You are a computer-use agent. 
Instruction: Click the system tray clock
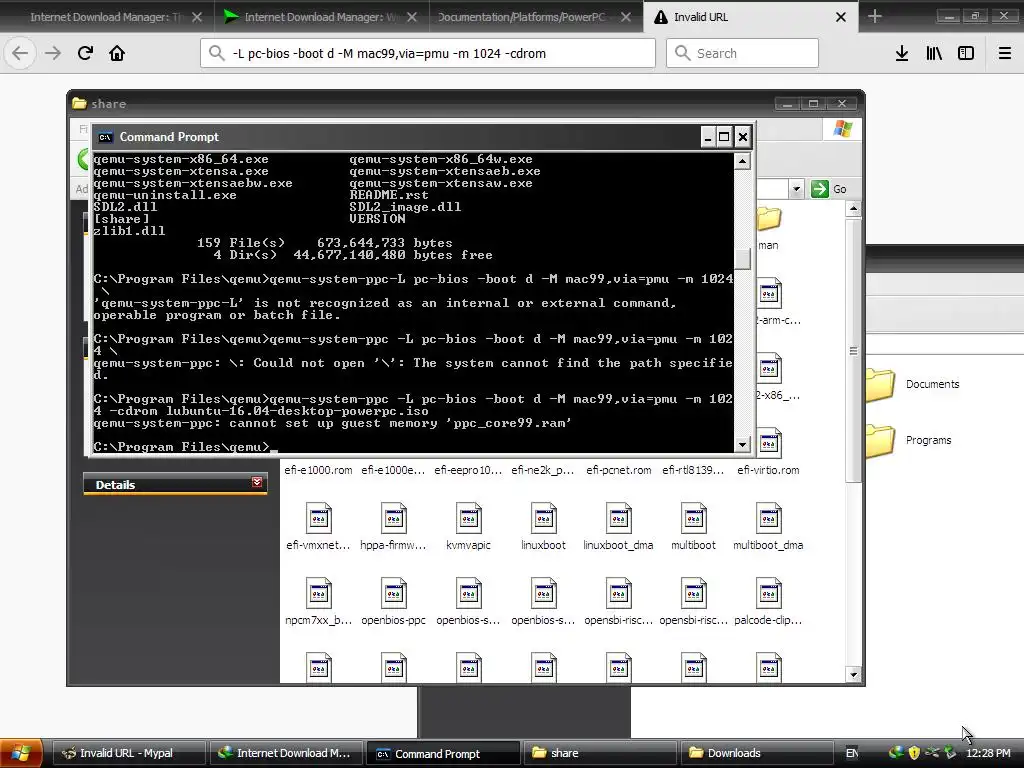[x=988, y=753]
